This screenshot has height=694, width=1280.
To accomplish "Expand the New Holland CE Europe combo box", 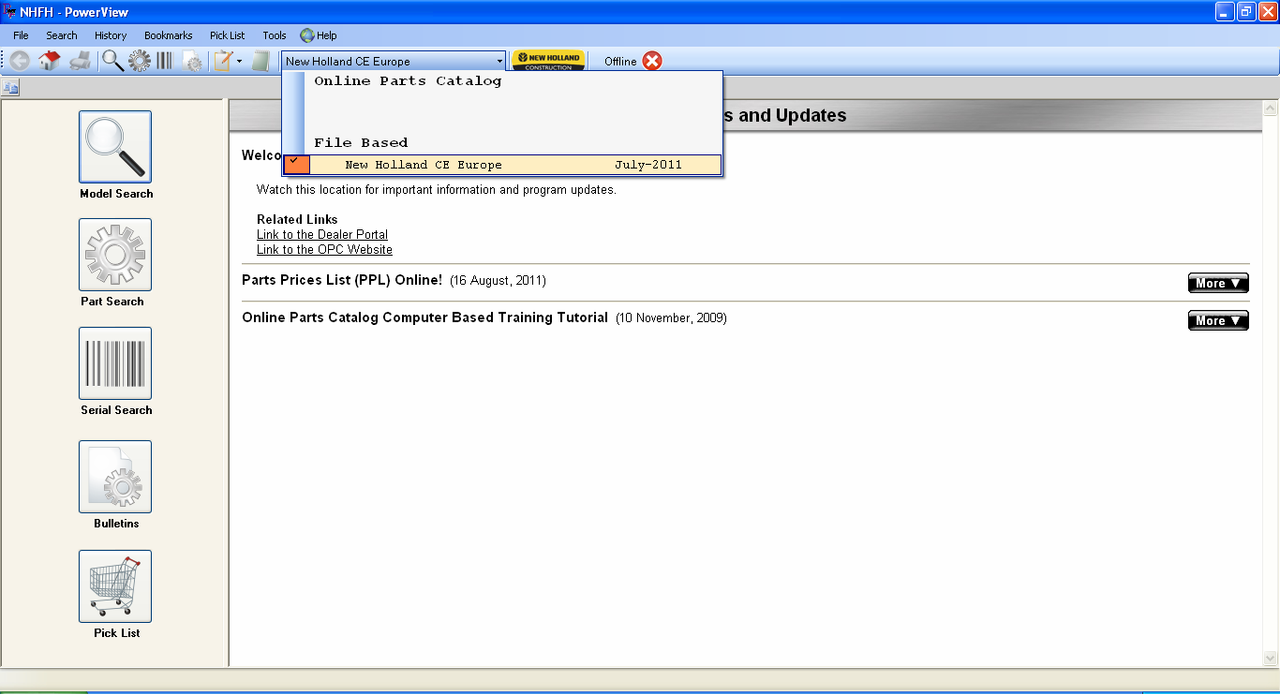I will (x=499, y=61).
